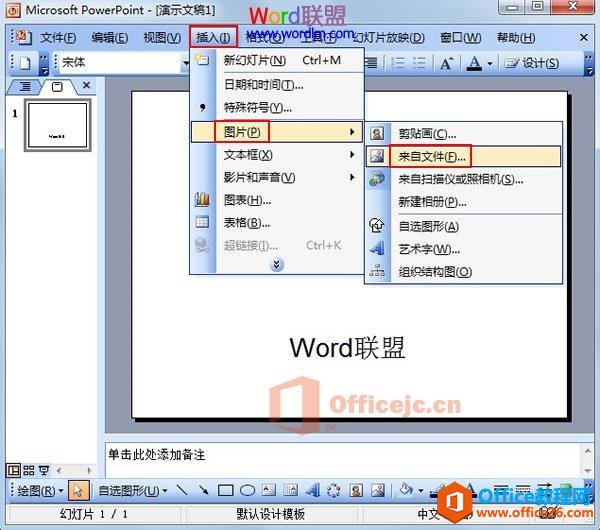Choose 组织结构图(O) Organization Chart entry

tap(463, 272)
